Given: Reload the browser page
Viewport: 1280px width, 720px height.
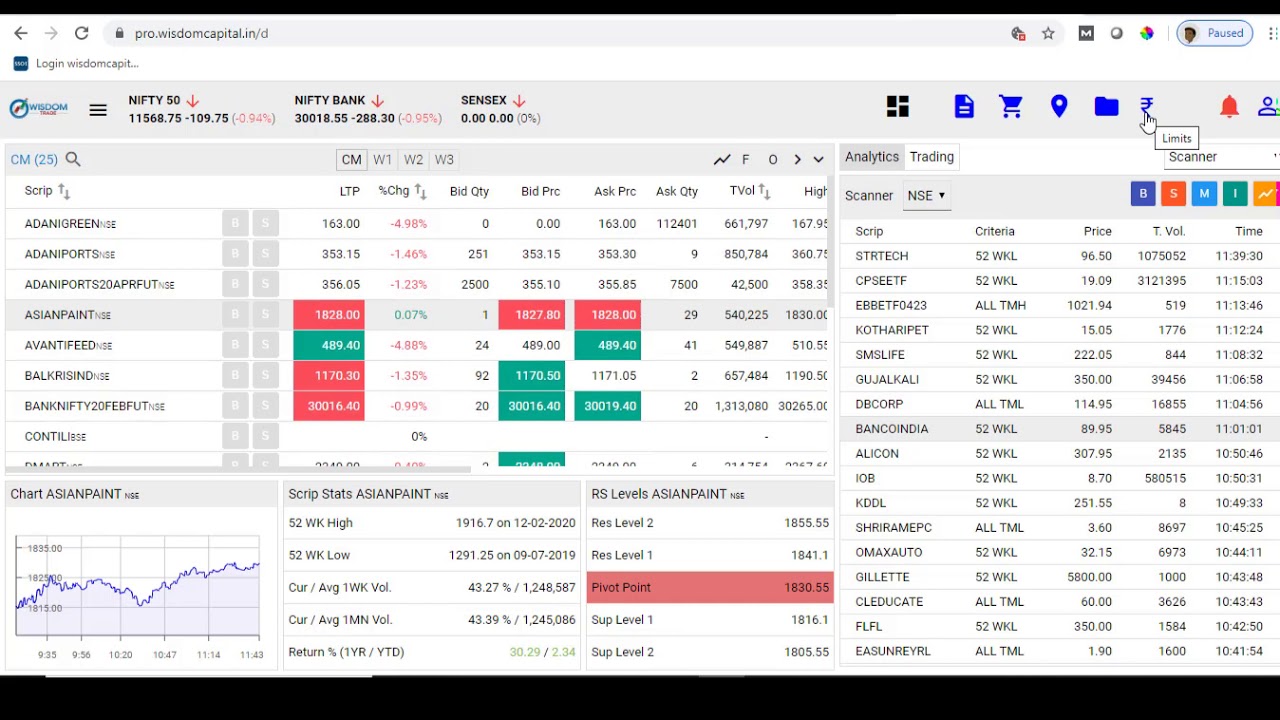Looking at the screenshot, I should [82, 33].
